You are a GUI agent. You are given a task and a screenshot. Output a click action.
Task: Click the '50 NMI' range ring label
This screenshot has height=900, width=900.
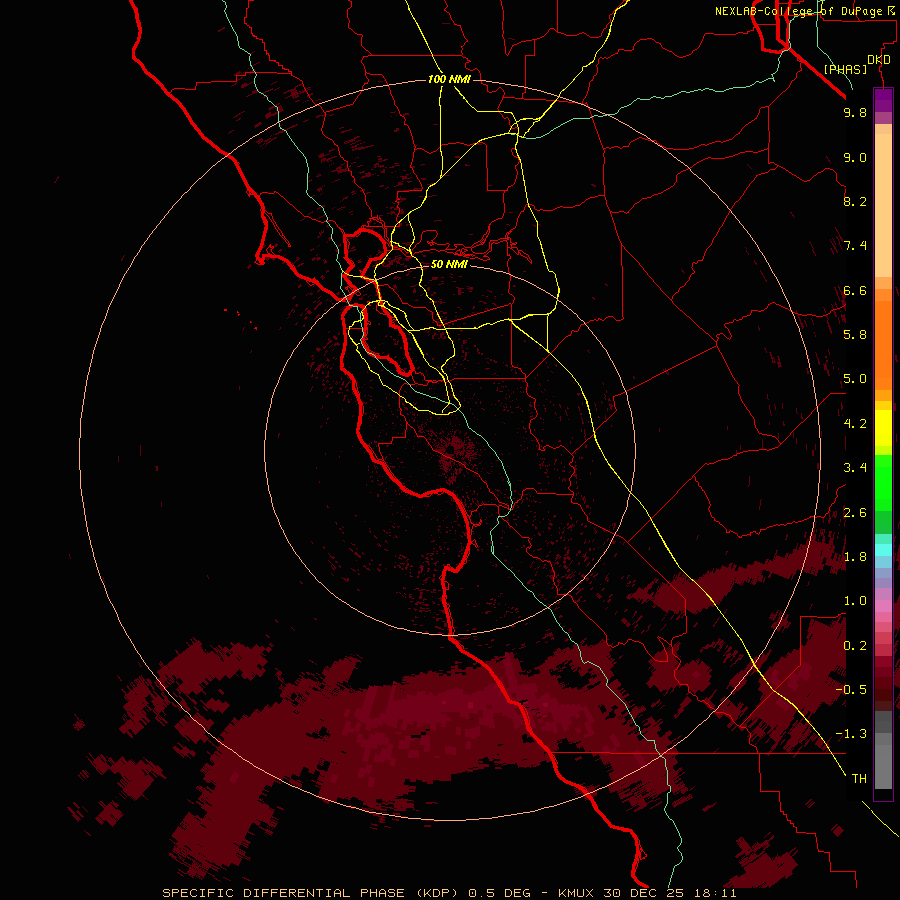(x=449, y=264)
